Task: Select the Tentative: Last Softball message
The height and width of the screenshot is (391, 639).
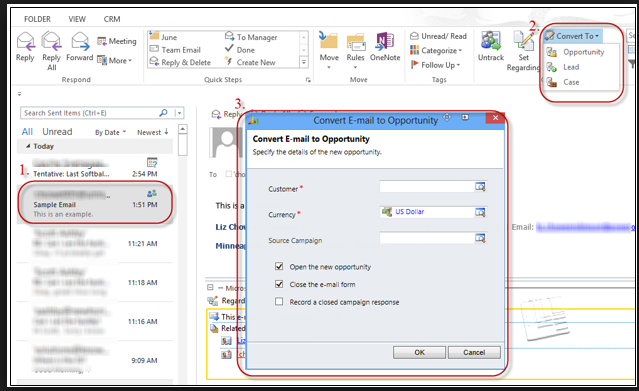Action: (x=95, y=168)
